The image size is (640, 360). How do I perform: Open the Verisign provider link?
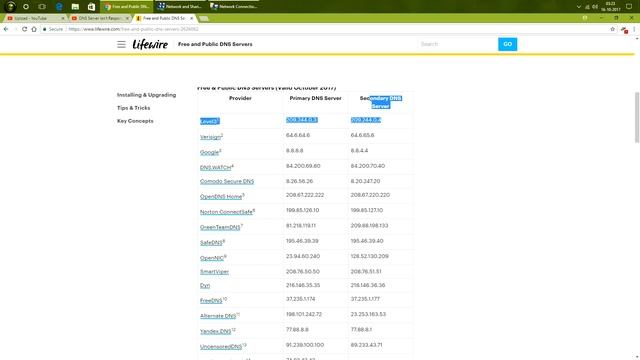click(x=210, y=137)
